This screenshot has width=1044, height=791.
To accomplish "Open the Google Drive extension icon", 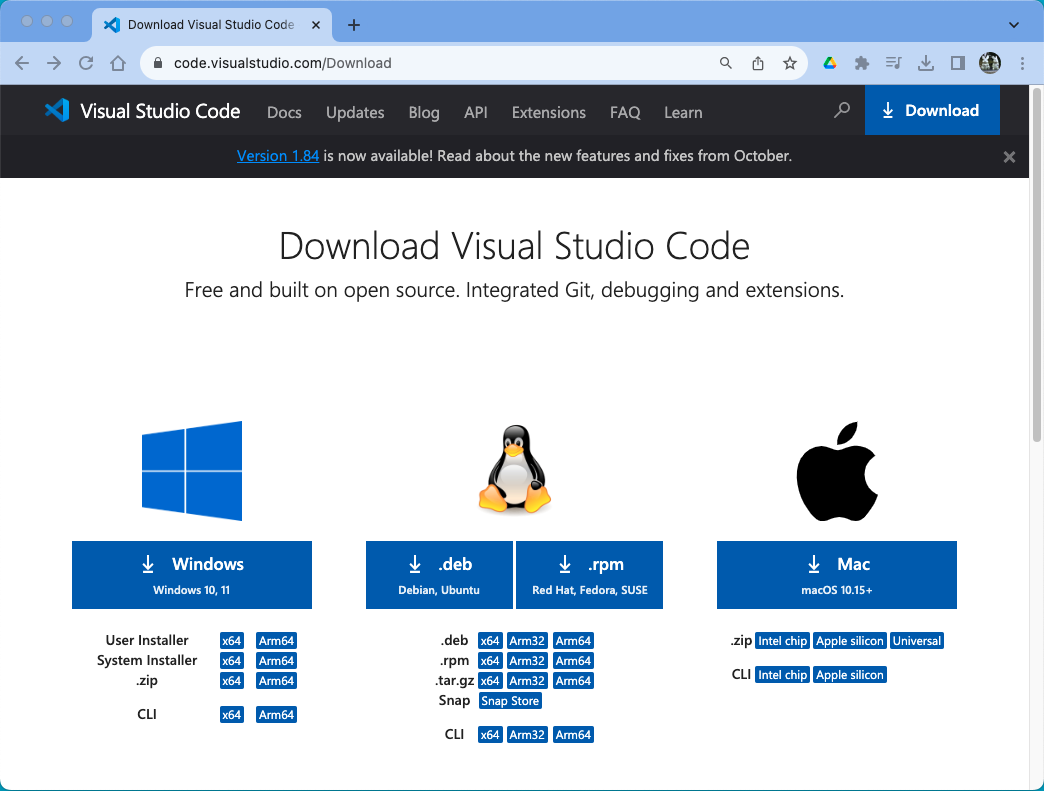I will pos(829,63).
